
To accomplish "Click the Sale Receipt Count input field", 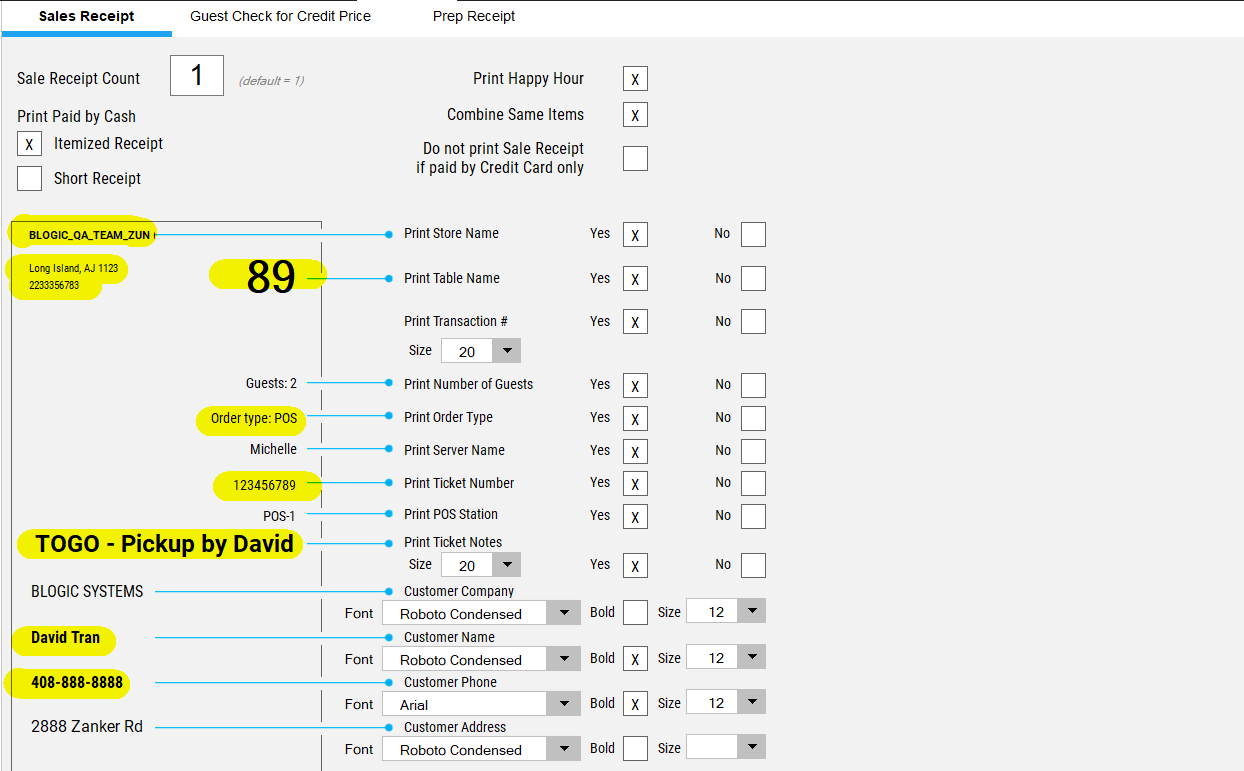I will click(196, 76).
